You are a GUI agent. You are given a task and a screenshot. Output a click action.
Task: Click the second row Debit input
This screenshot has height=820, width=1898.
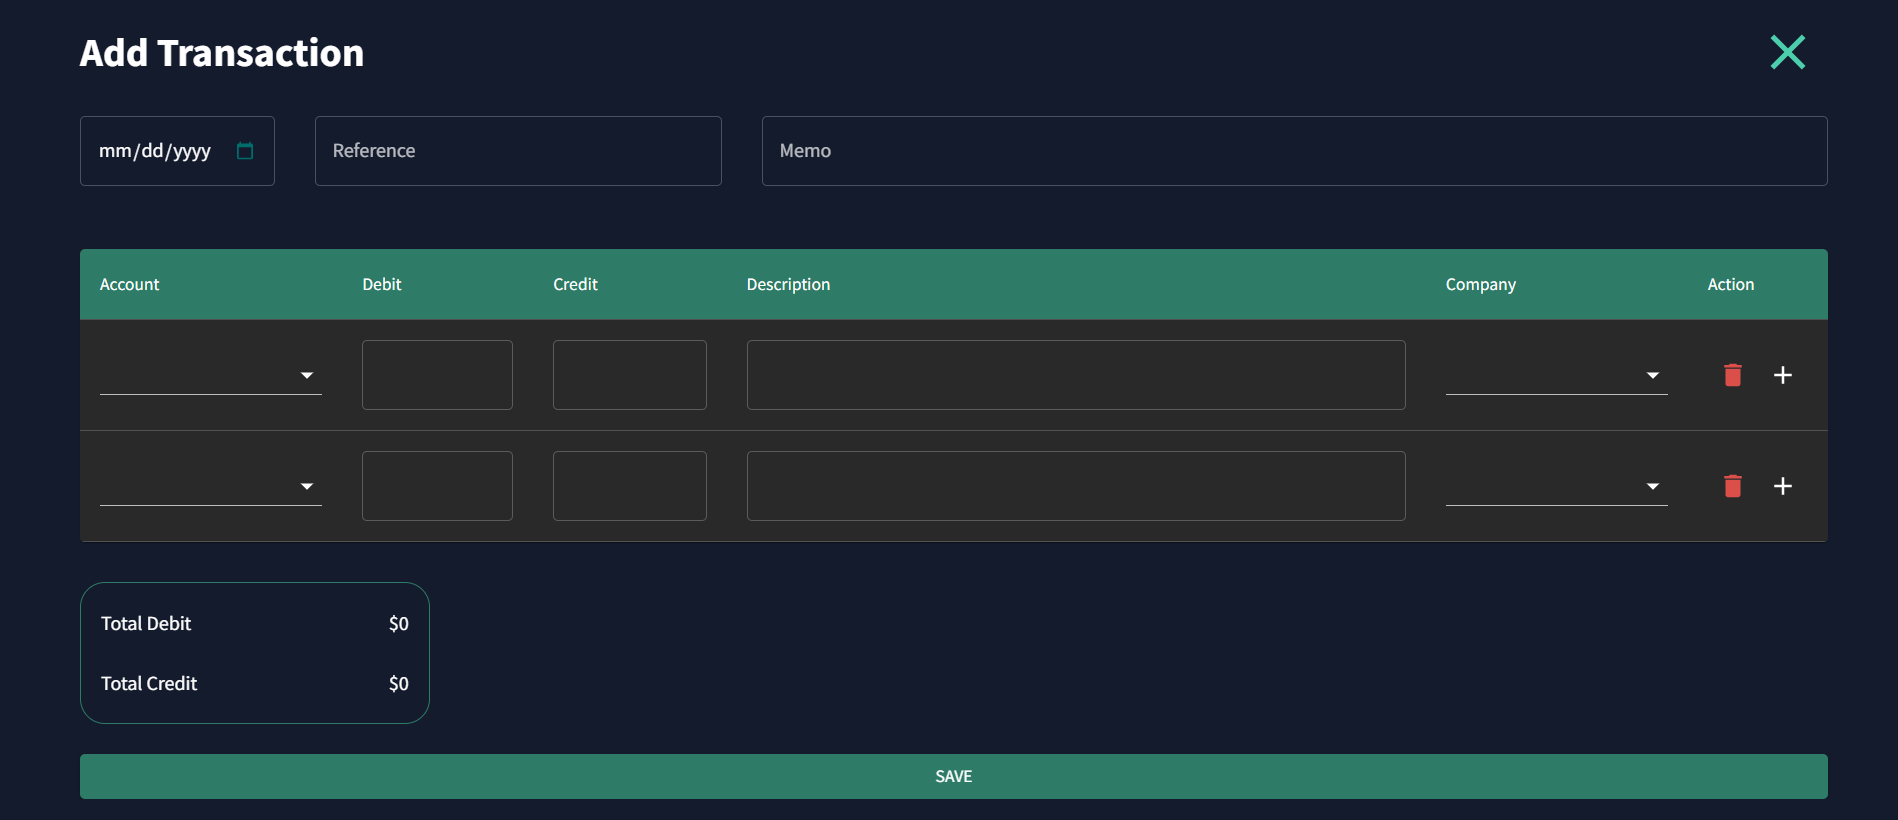pyautogui.click(x=437, y=486)
